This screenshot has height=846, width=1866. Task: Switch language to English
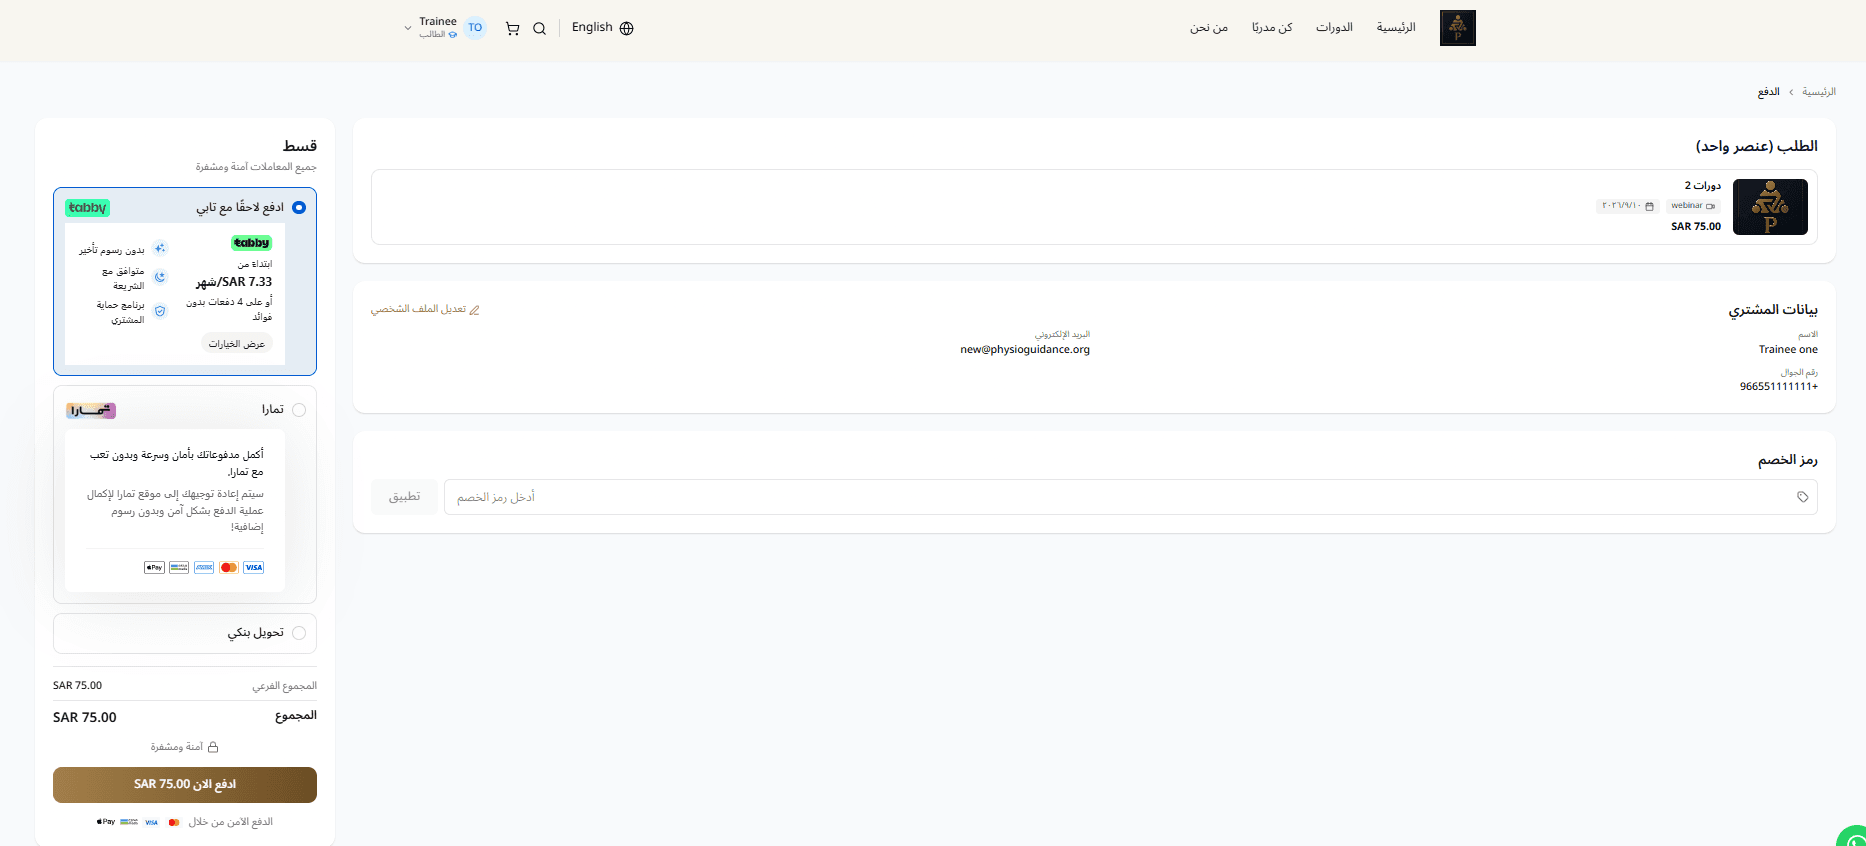coord(592,28)
